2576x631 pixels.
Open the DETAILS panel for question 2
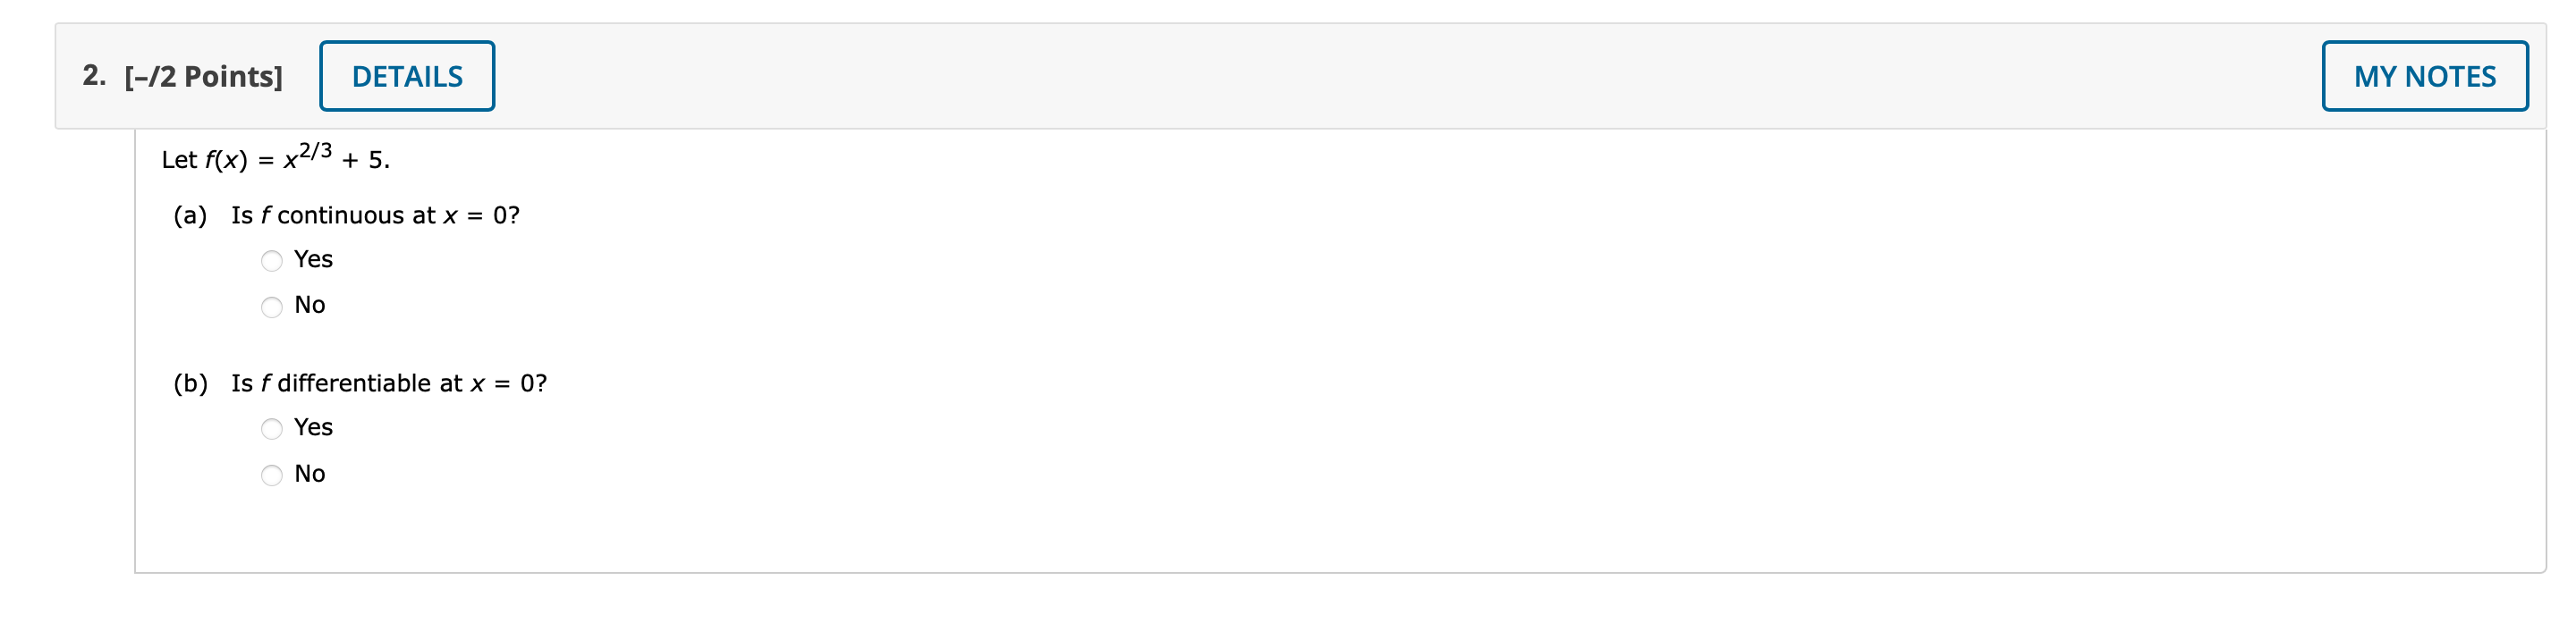406,75
